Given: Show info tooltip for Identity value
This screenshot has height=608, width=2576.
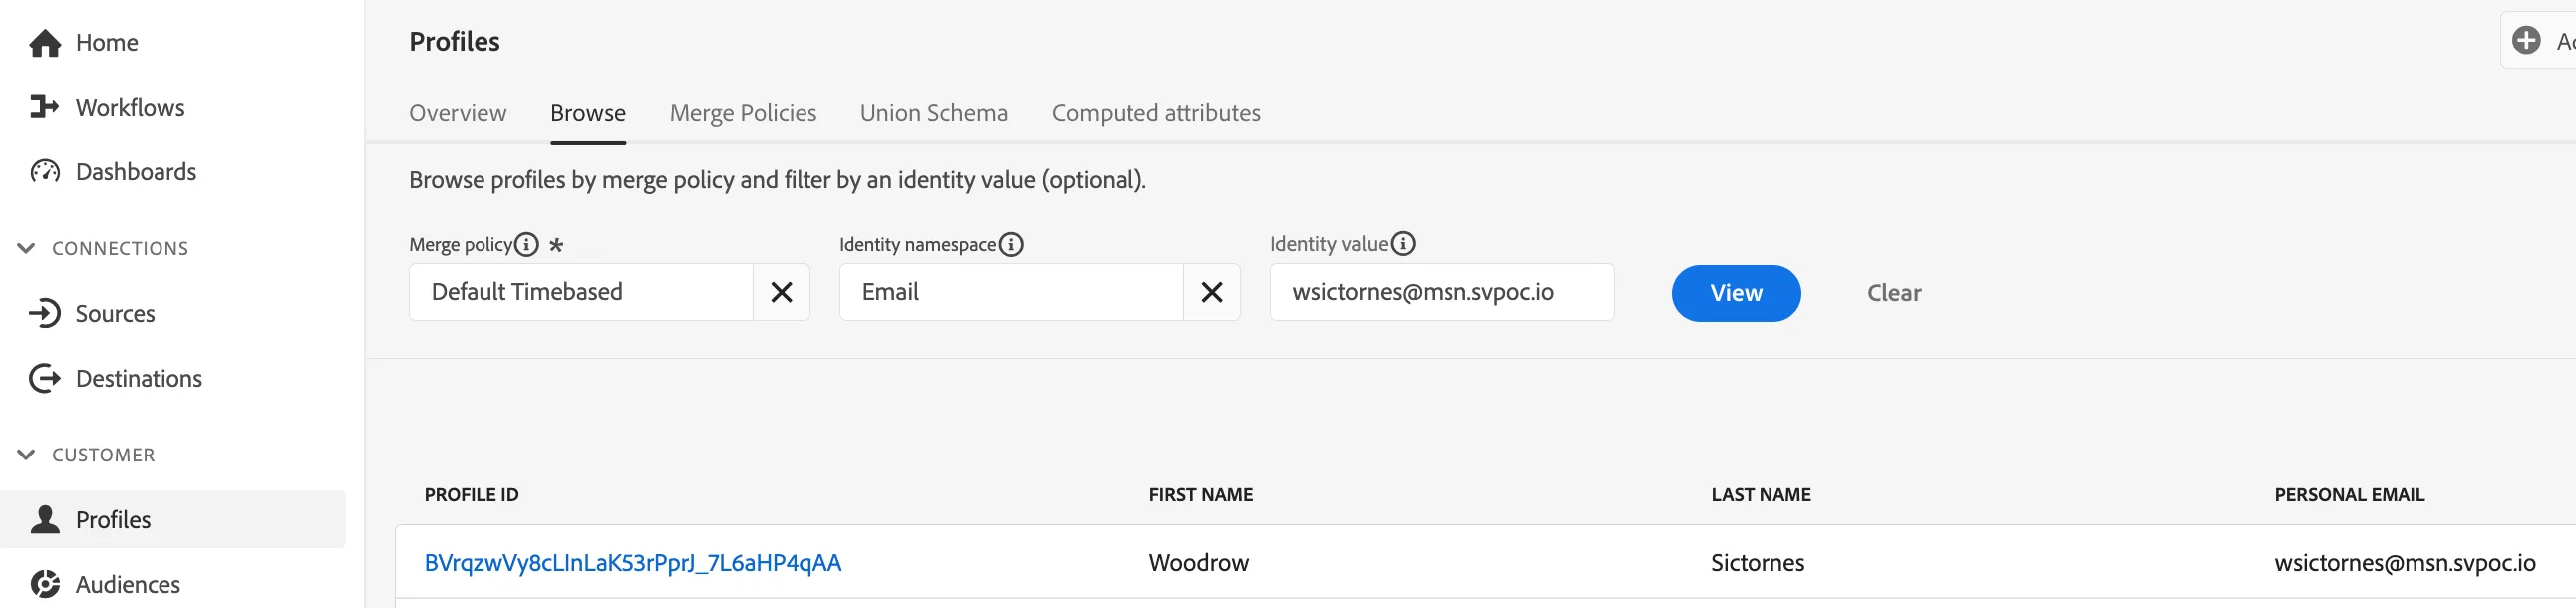Looking at the screenshot, I should tap(1403, 244).
